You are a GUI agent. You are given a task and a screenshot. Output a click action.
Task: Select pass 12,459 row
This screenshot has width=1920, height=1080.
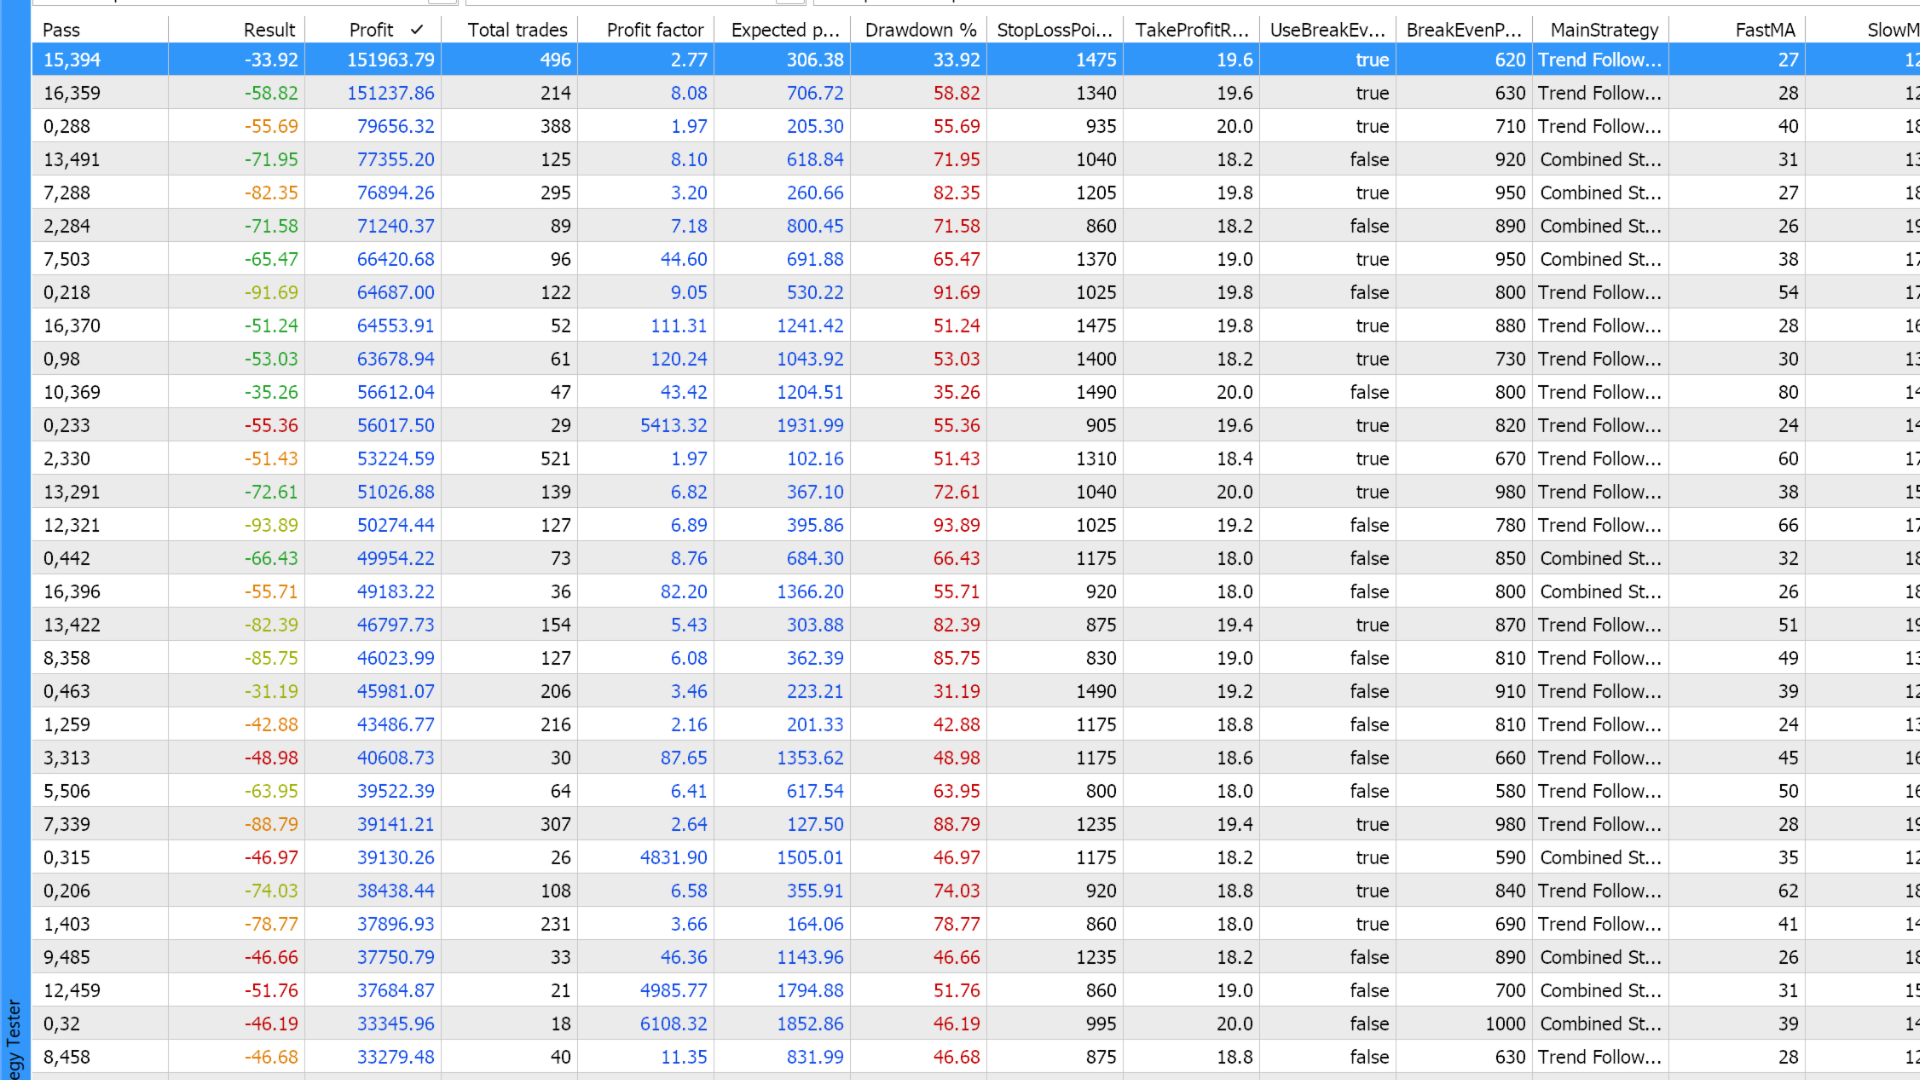click(72, 990)
